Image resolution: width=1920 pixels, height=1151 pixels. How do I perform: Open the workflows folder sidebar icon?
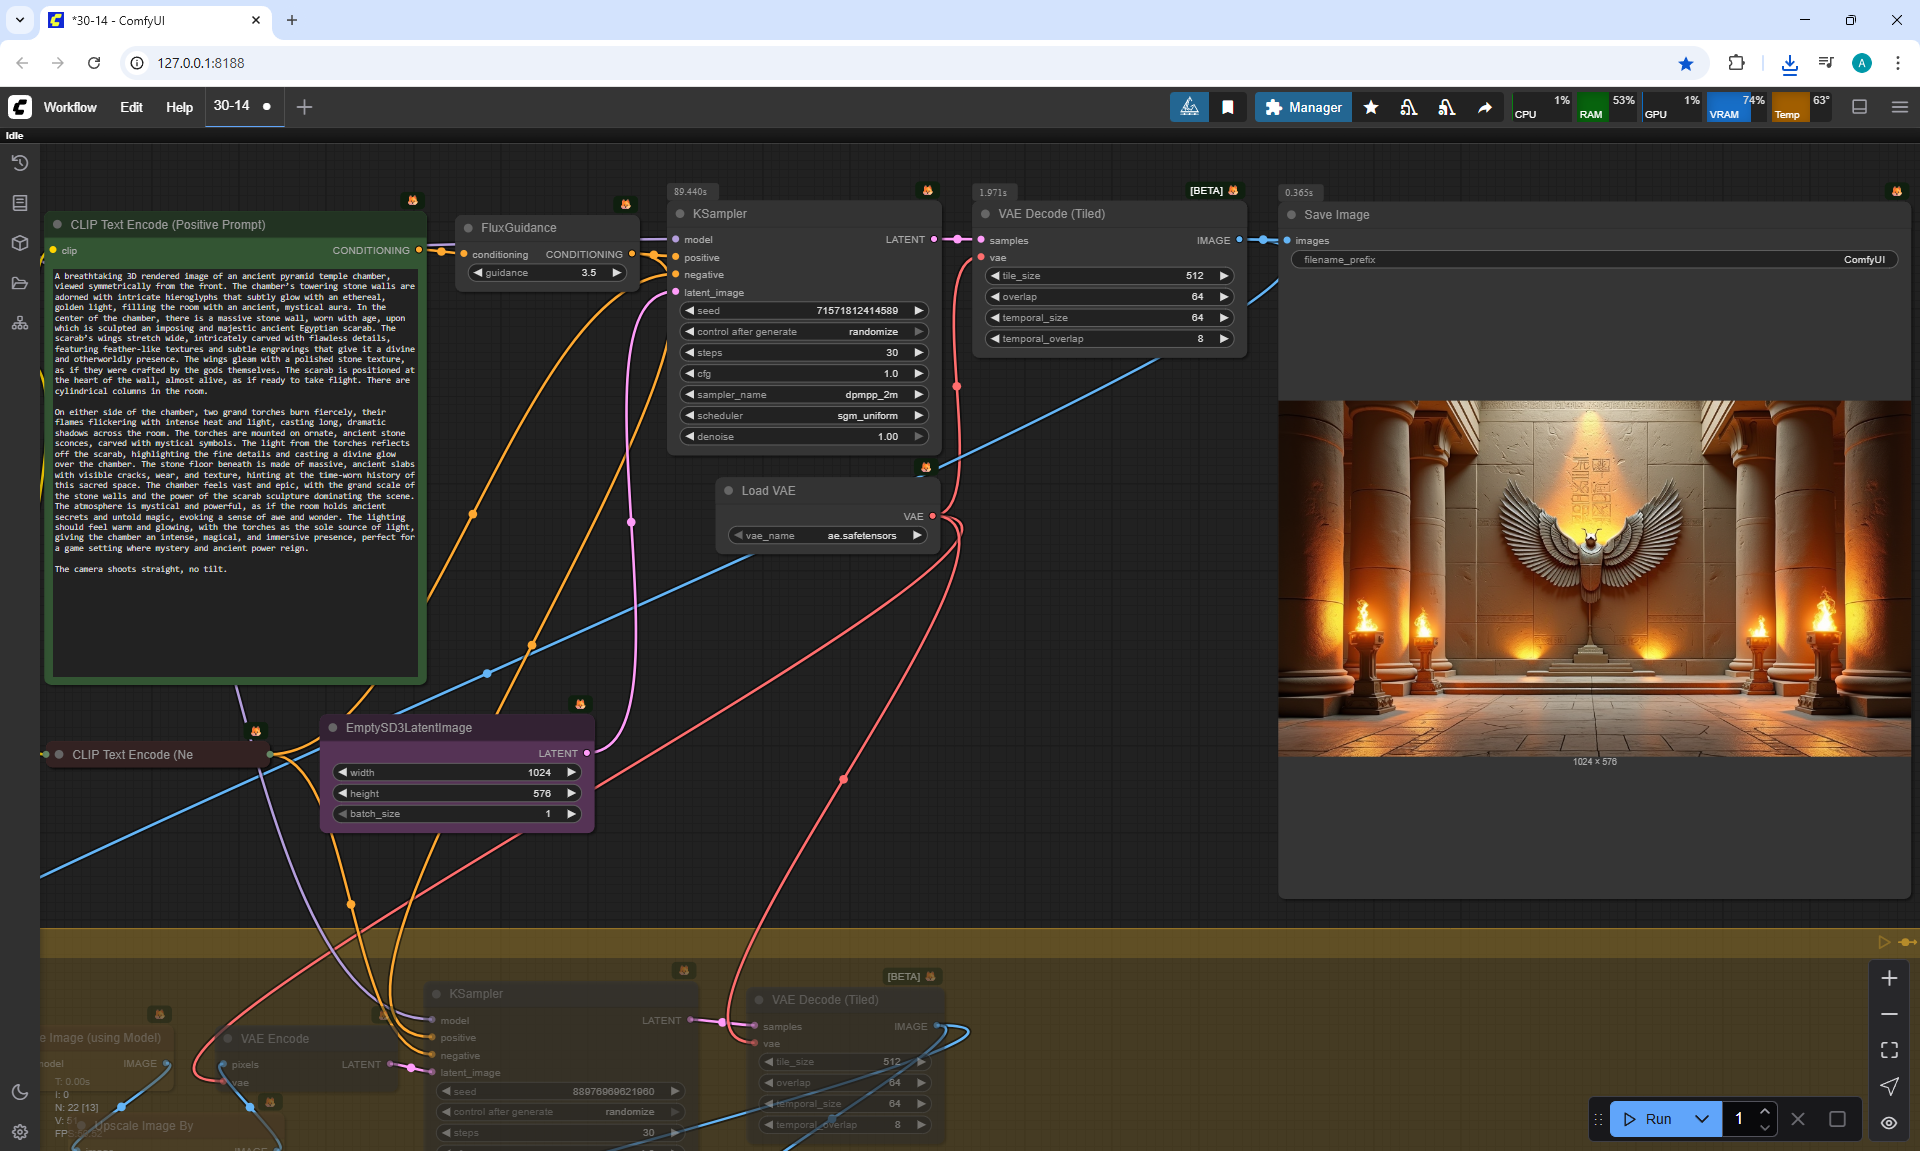20,283
